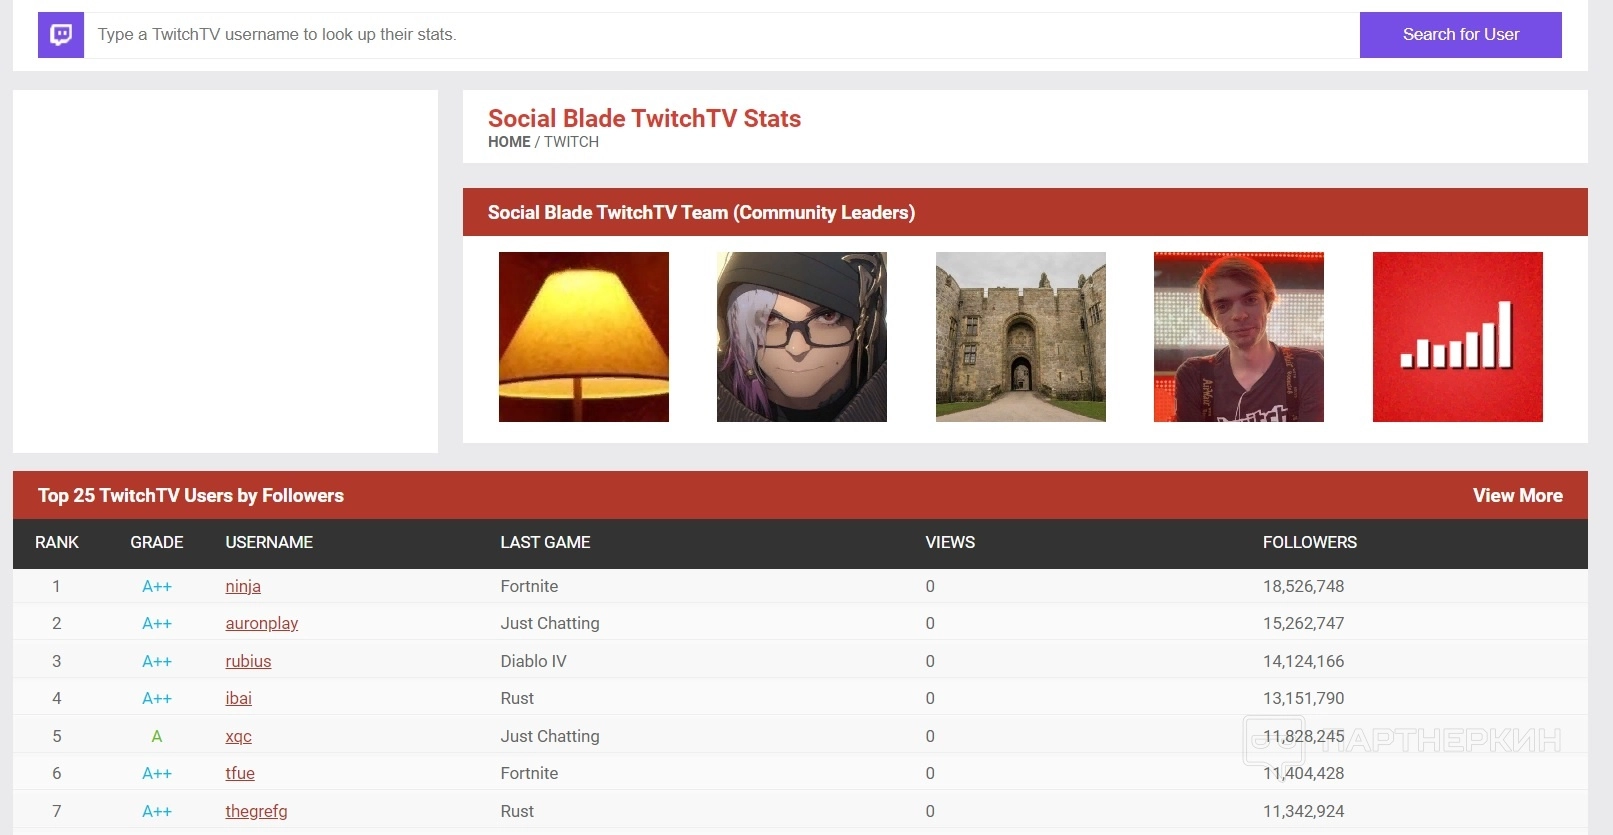Open auronplay's Twitch stats page

(x=262, y=623)
